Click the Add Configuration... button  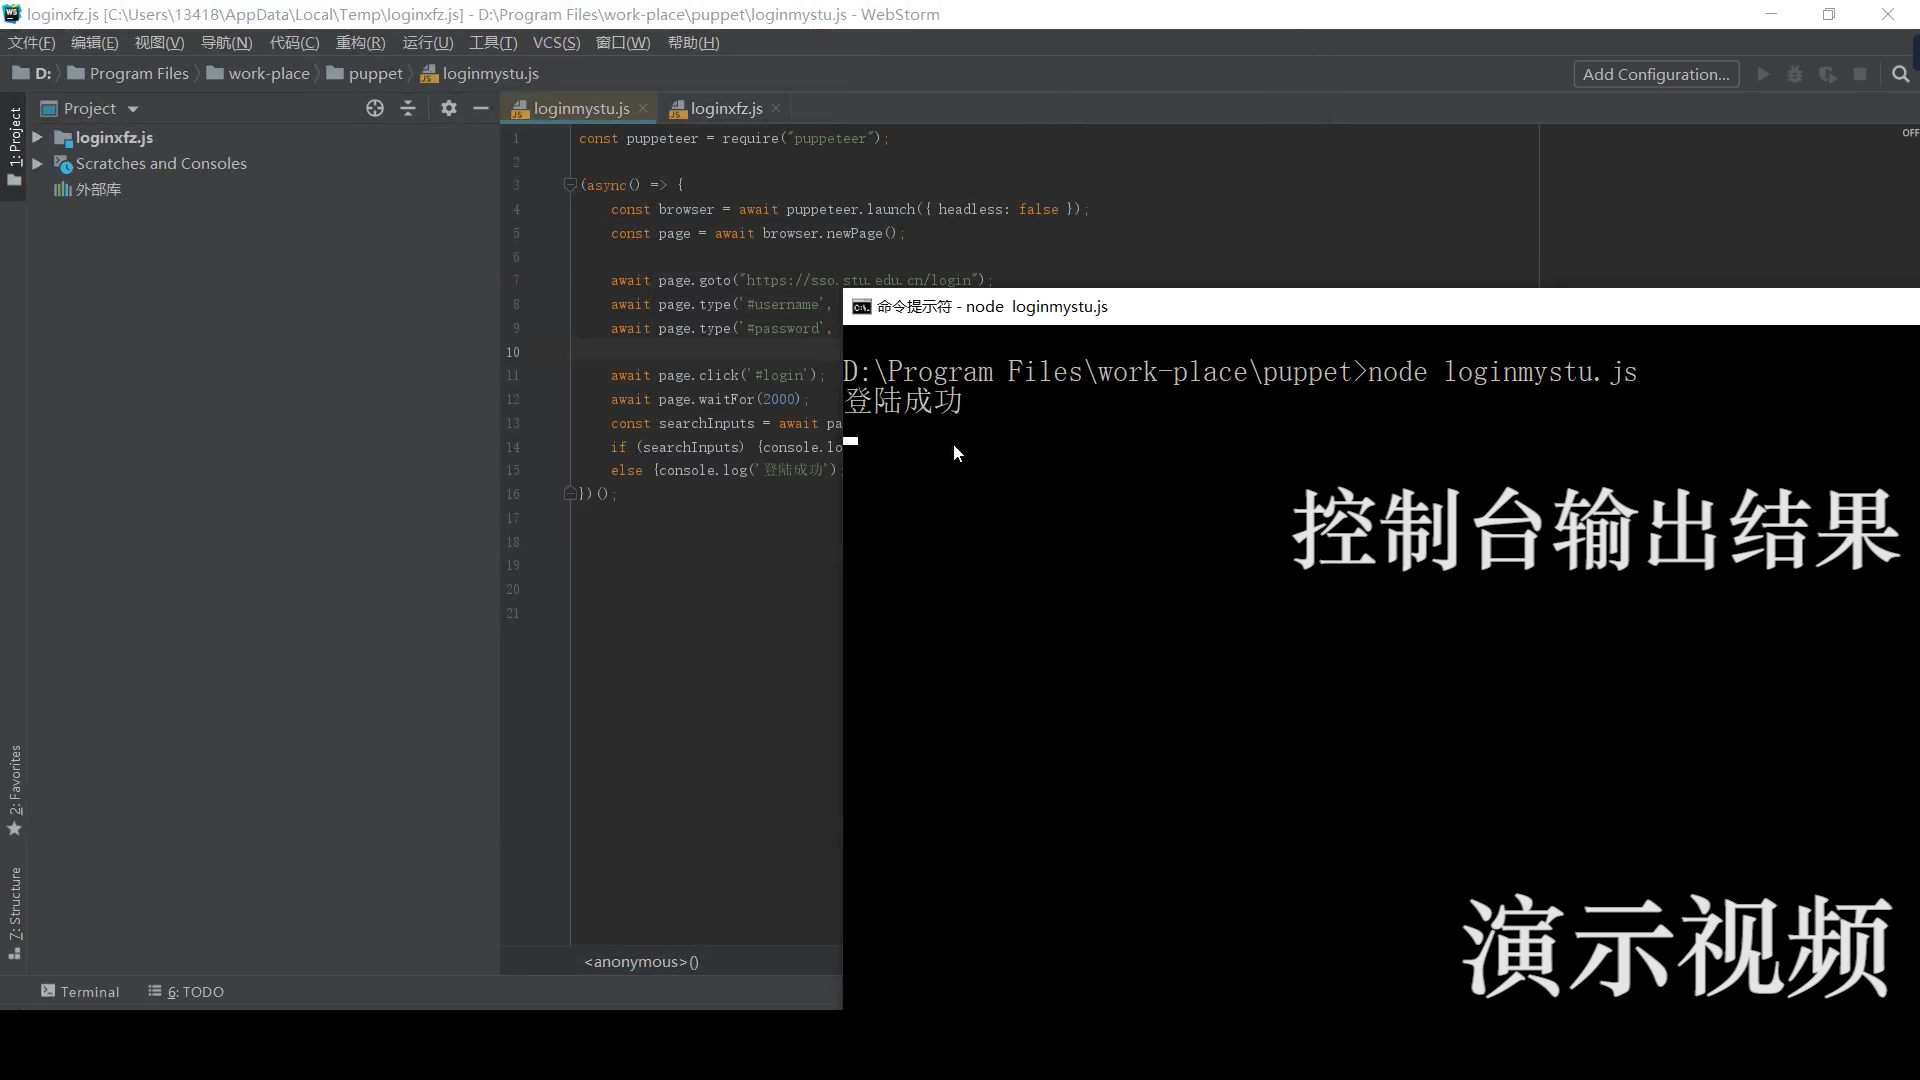[1655, 74]
